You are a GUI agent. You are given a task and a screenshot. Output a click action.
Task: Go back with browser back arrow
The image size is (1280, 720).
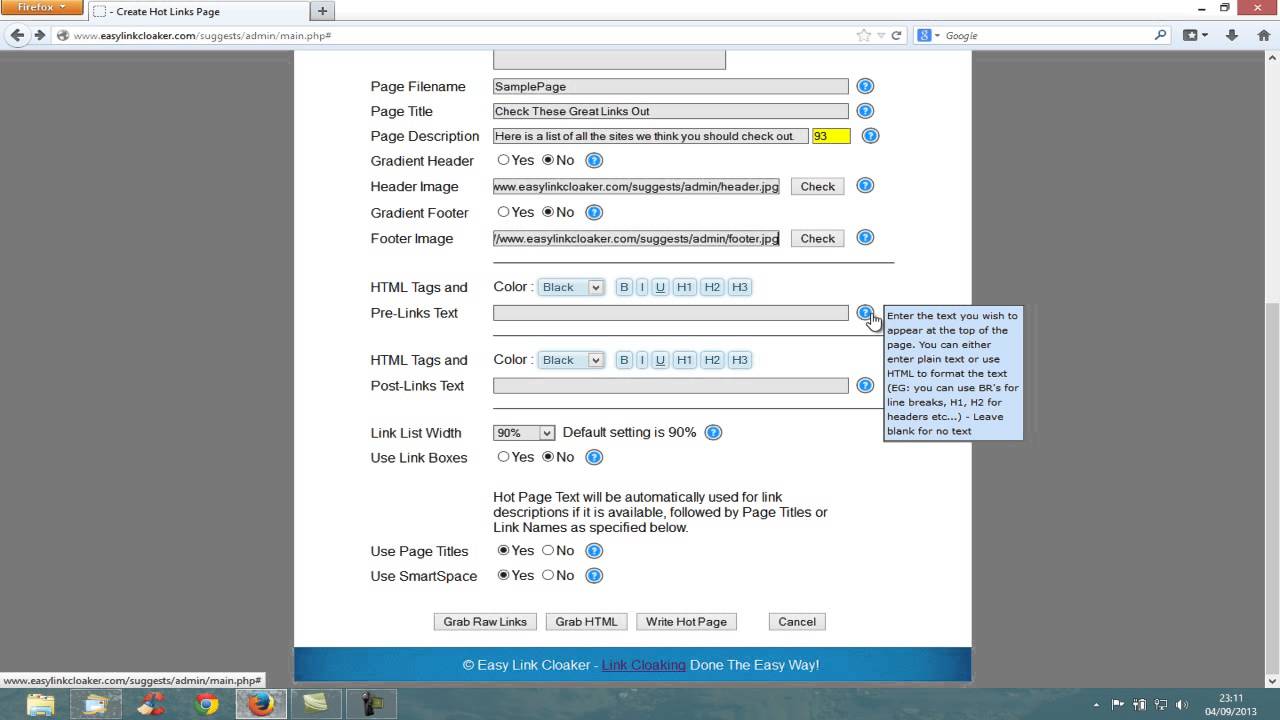click(x=17, y=35)
